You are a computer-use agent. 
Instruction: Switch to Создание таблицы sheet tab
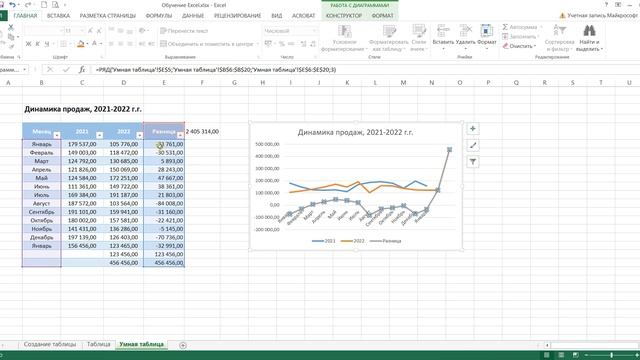pos(50,344)
